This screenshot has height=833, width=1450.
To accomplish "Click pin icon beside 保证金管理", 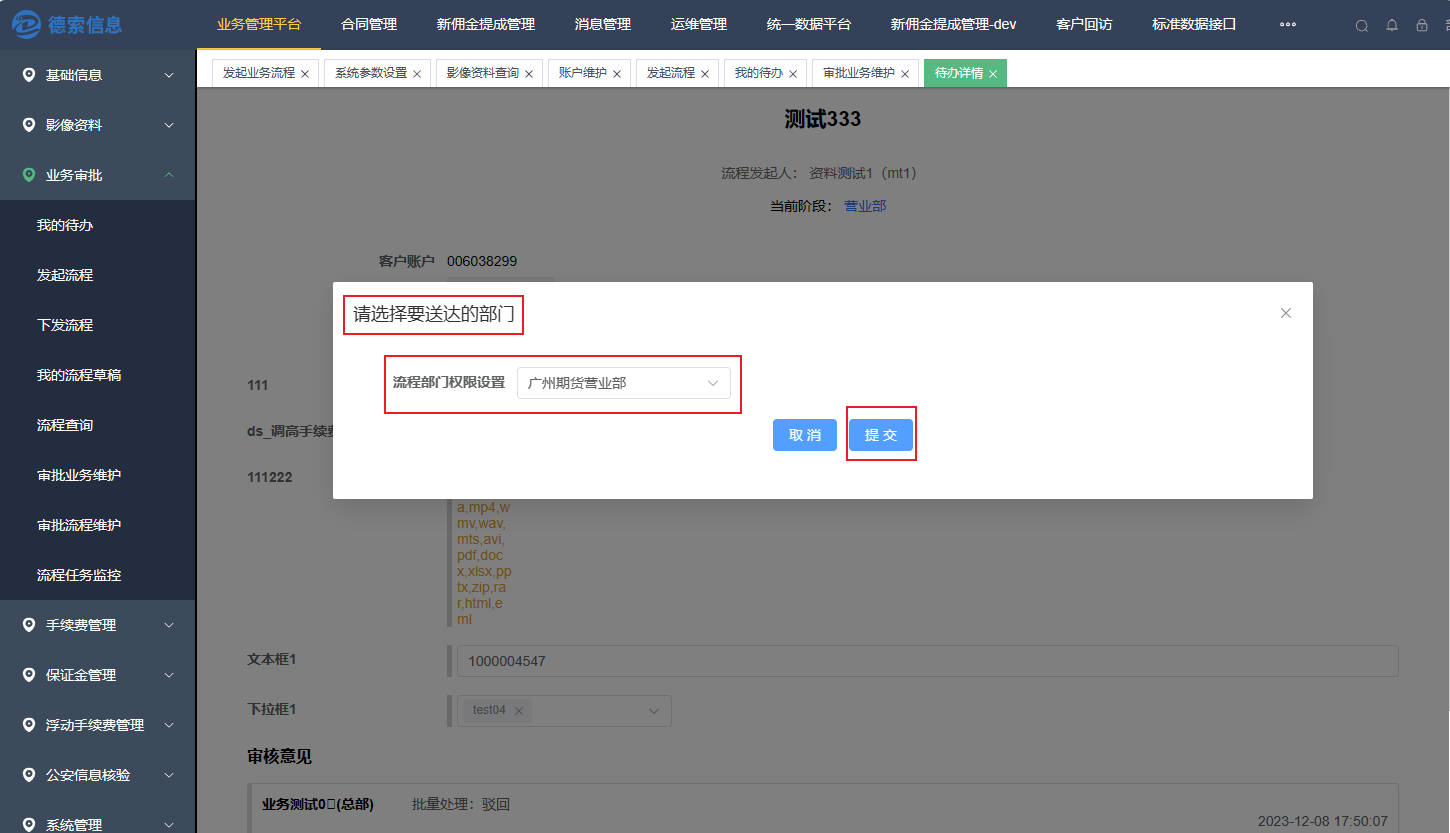I will [29, 674].
